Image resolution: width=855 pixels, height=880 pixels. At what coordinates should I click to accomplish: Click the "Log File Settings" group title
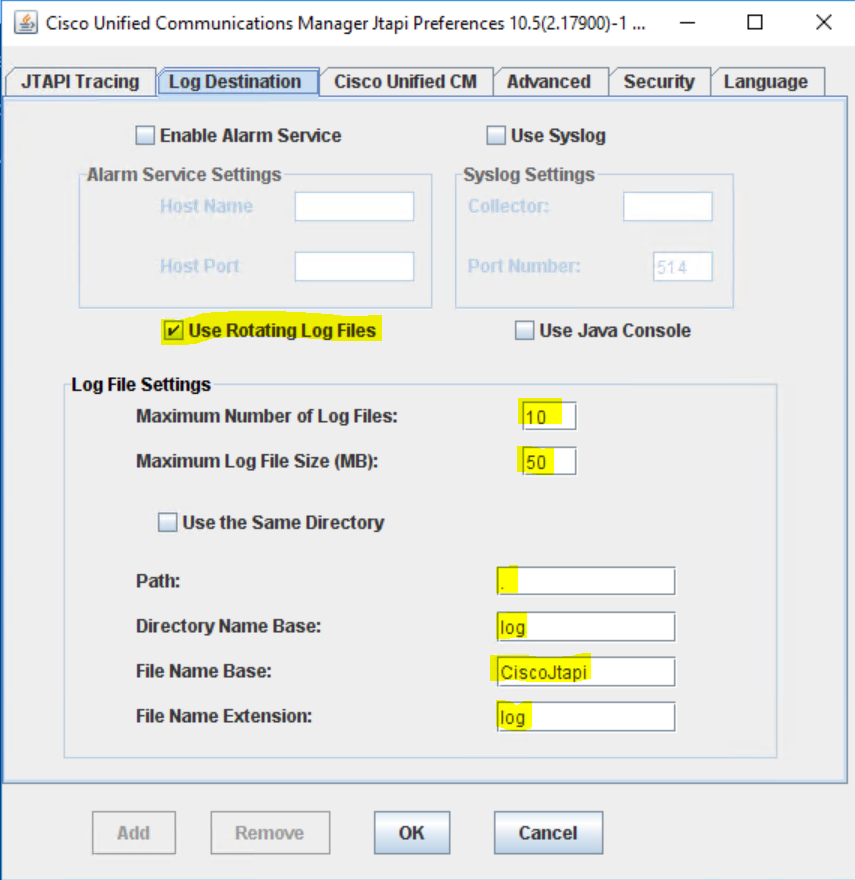click(141, 385)
